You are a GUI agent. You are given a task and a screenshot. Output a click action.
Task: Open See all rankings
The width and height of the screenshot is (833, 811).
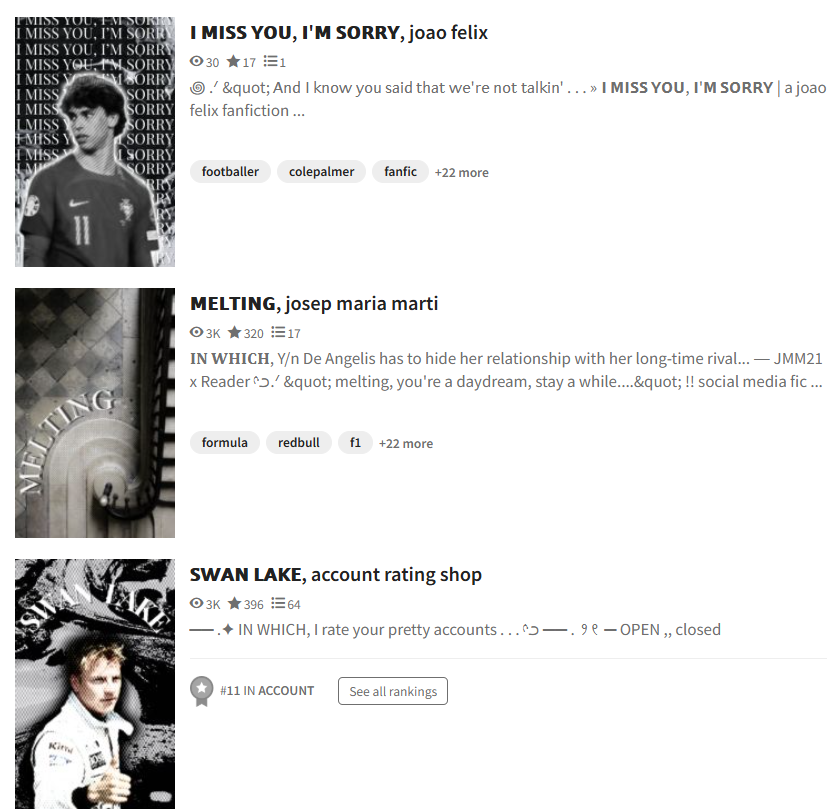pos(393,691)
